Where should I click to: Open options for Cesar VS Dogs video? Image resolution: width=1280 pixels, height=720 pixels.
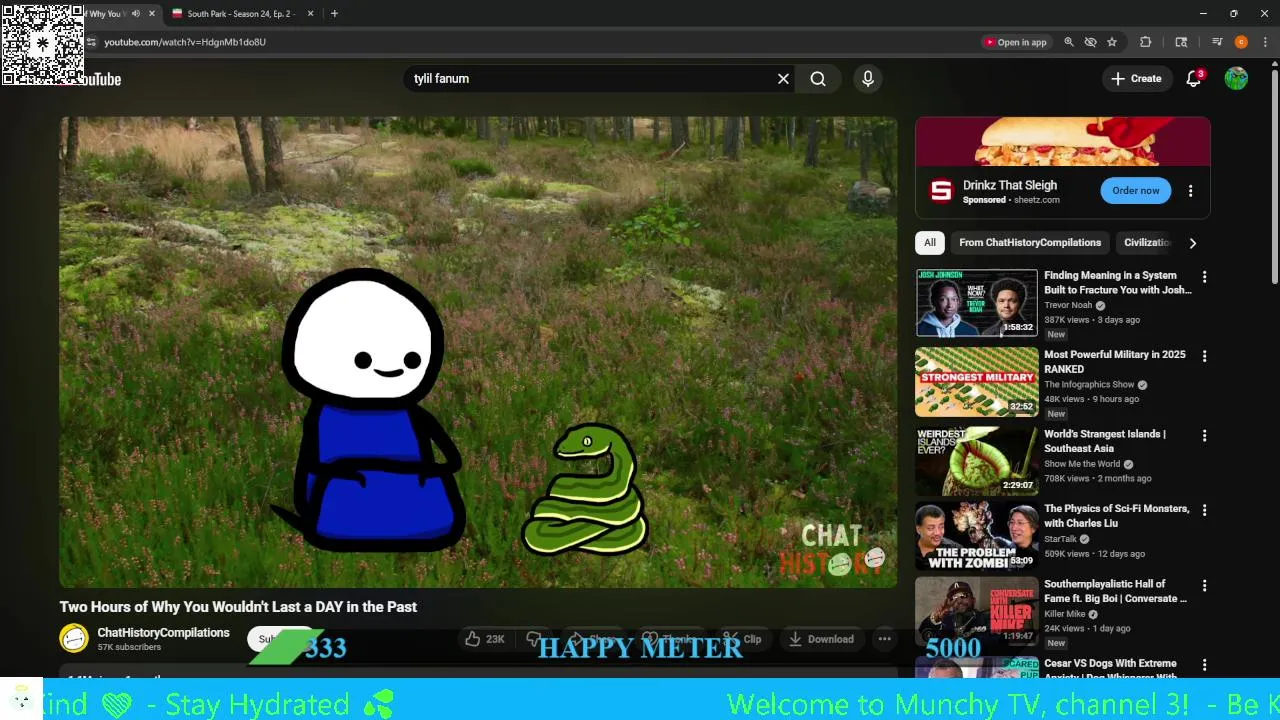pyautogui.click(x=1204, y=665)
